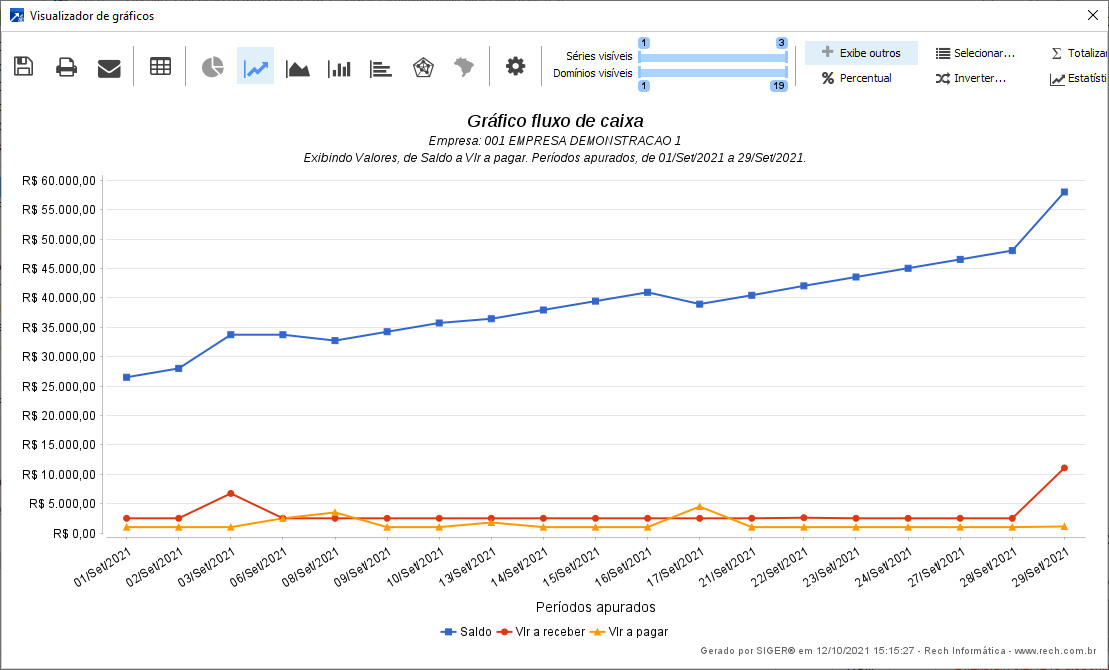Open chart settings gear icon
The image size is (1109, 670).
[x=515, y=67]
